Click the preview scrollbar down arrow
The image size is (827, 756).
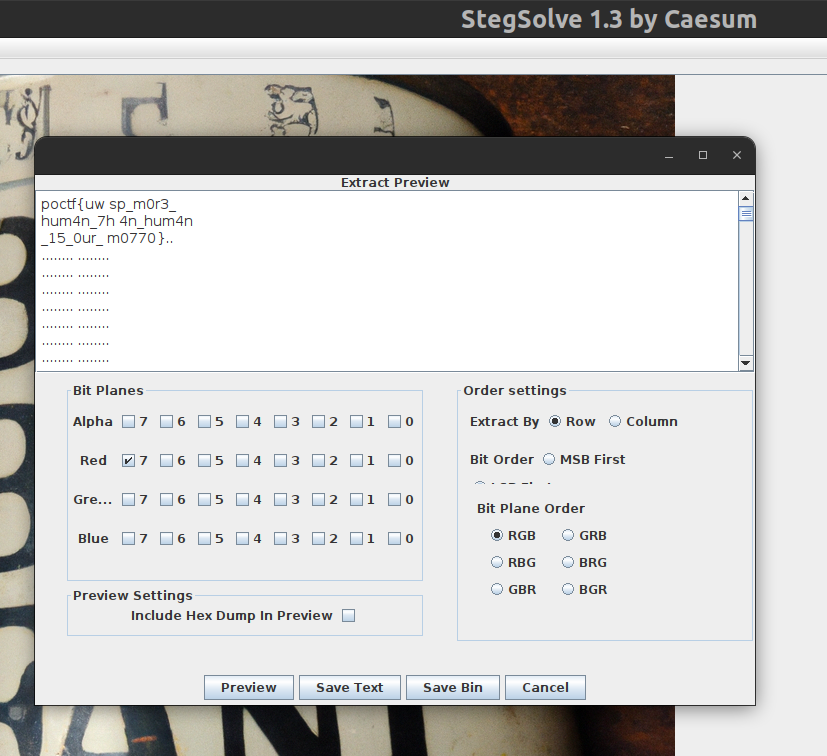click(746, 363)
